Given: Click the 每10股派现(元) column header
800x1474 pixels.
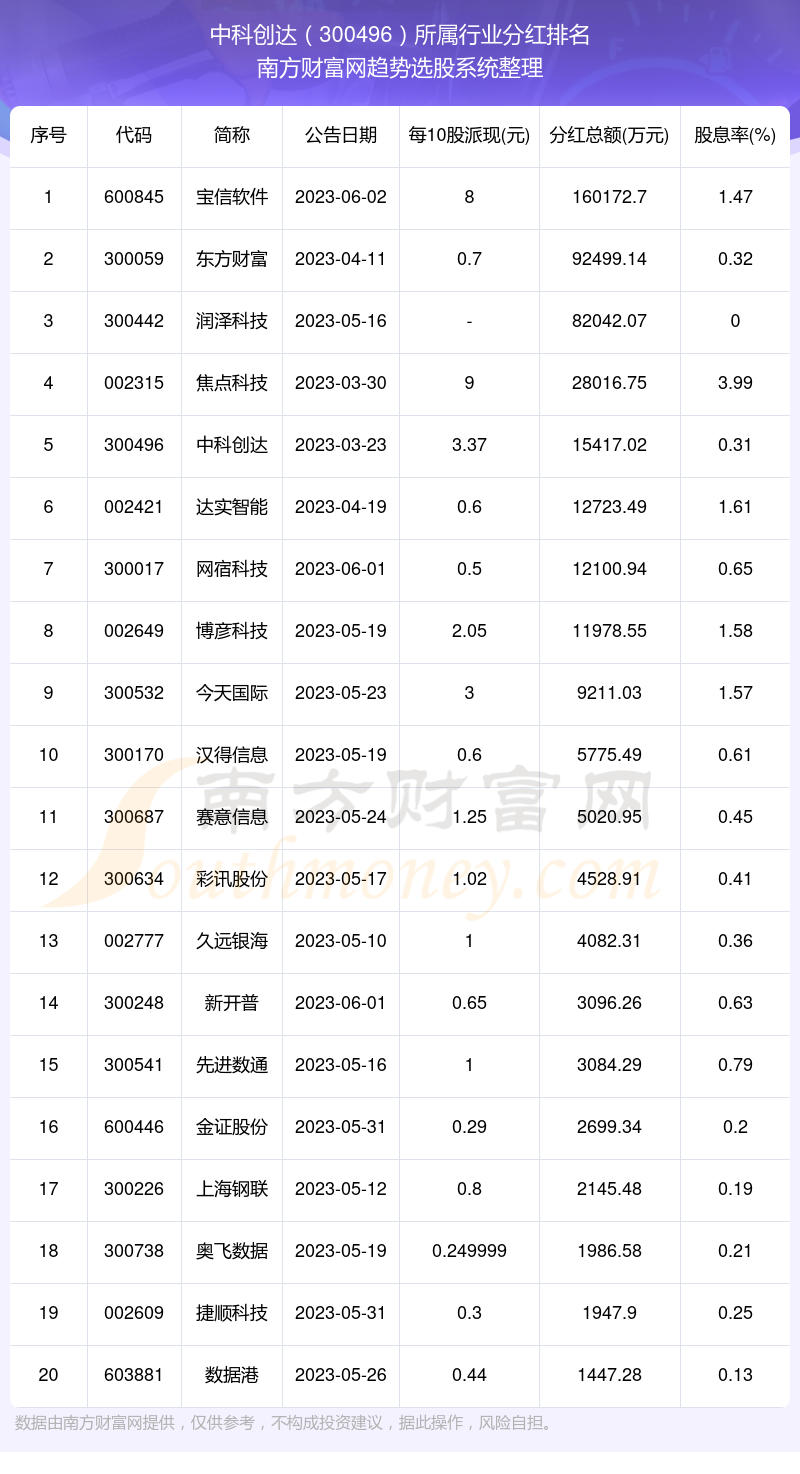Looking at the screenshot, I should tap(469, 135).
